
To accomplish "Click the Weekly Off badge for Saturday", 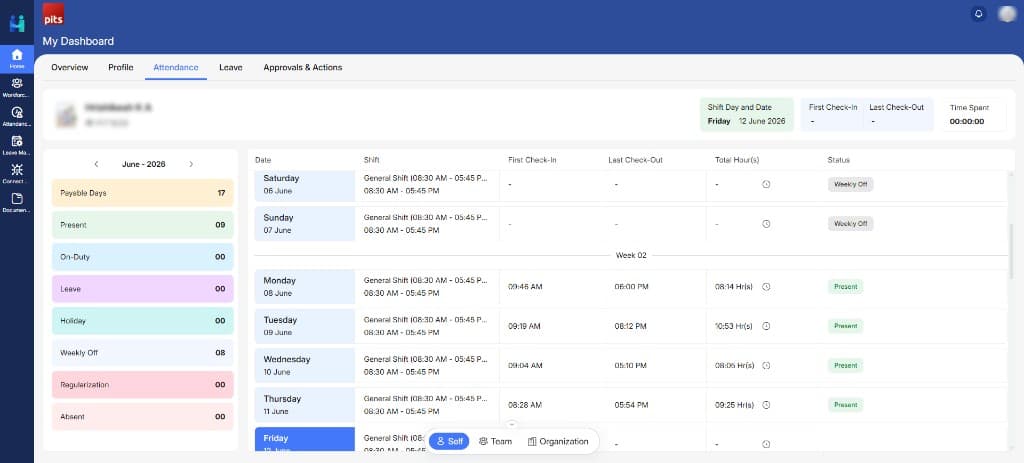I will point(850,184).
